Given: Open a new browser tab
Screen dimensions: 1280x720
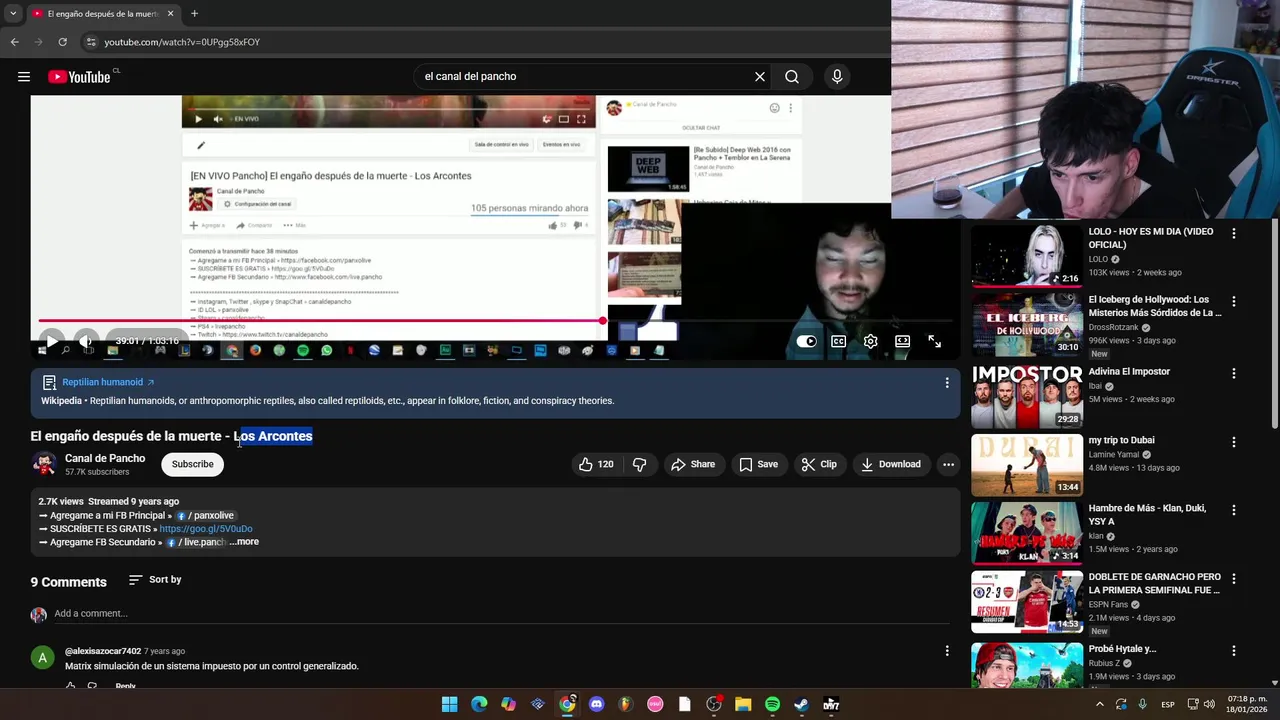Looking at the screenshot, I should point(194,14).
